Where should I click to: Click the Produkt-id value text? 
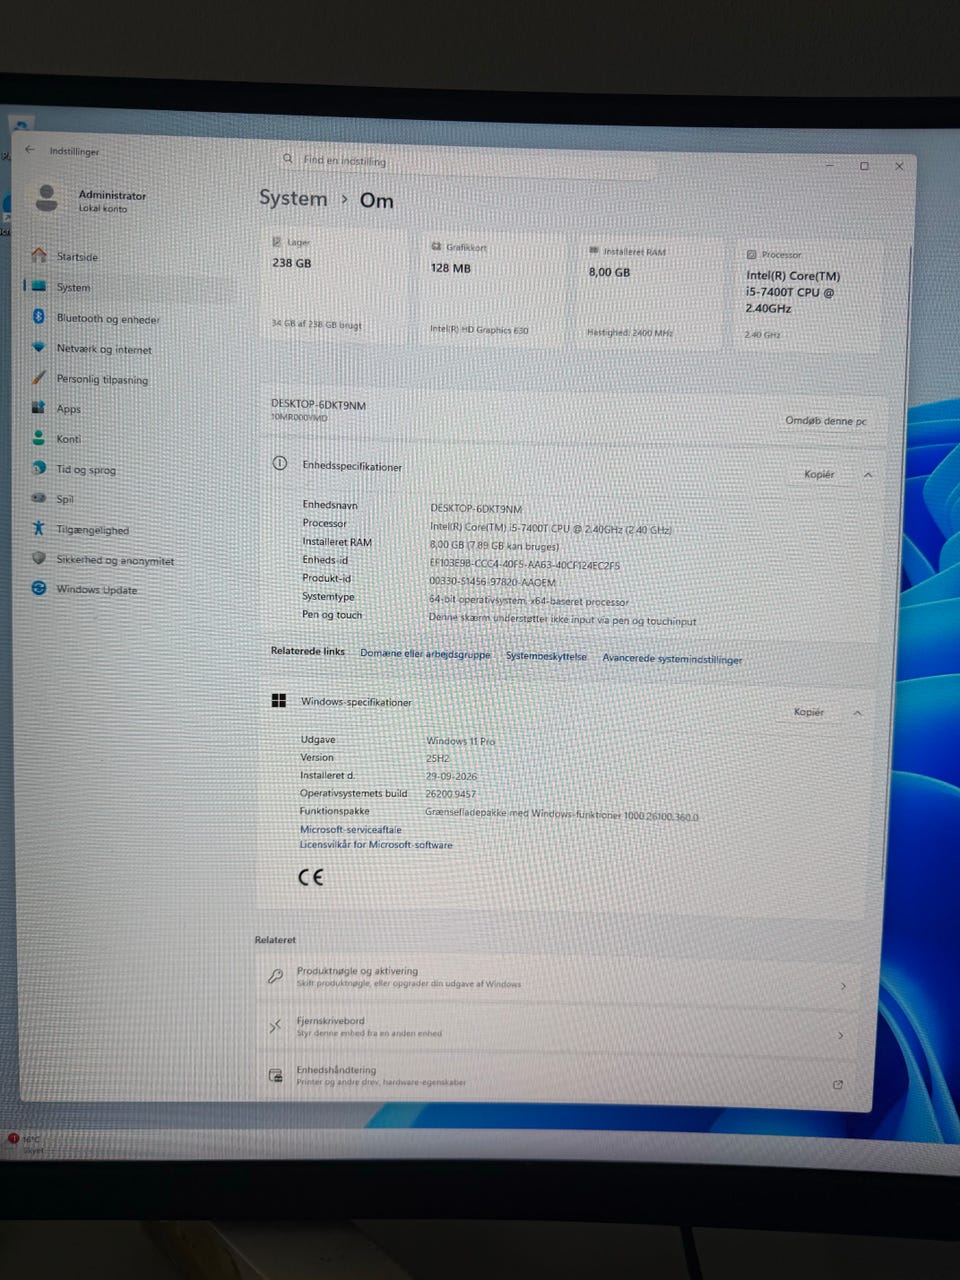(x=492, y=582)
